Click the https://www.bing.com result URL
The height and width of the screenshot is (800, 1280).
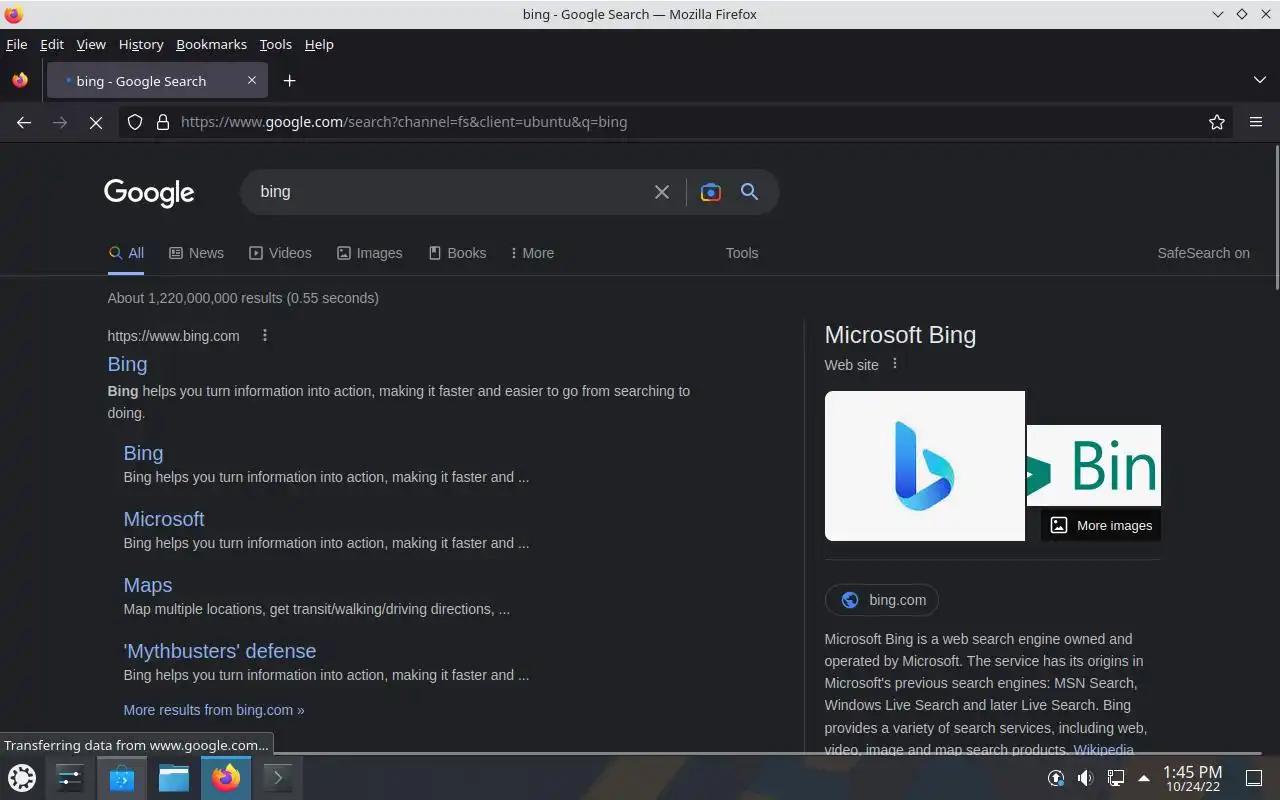[x=173, y=336]
